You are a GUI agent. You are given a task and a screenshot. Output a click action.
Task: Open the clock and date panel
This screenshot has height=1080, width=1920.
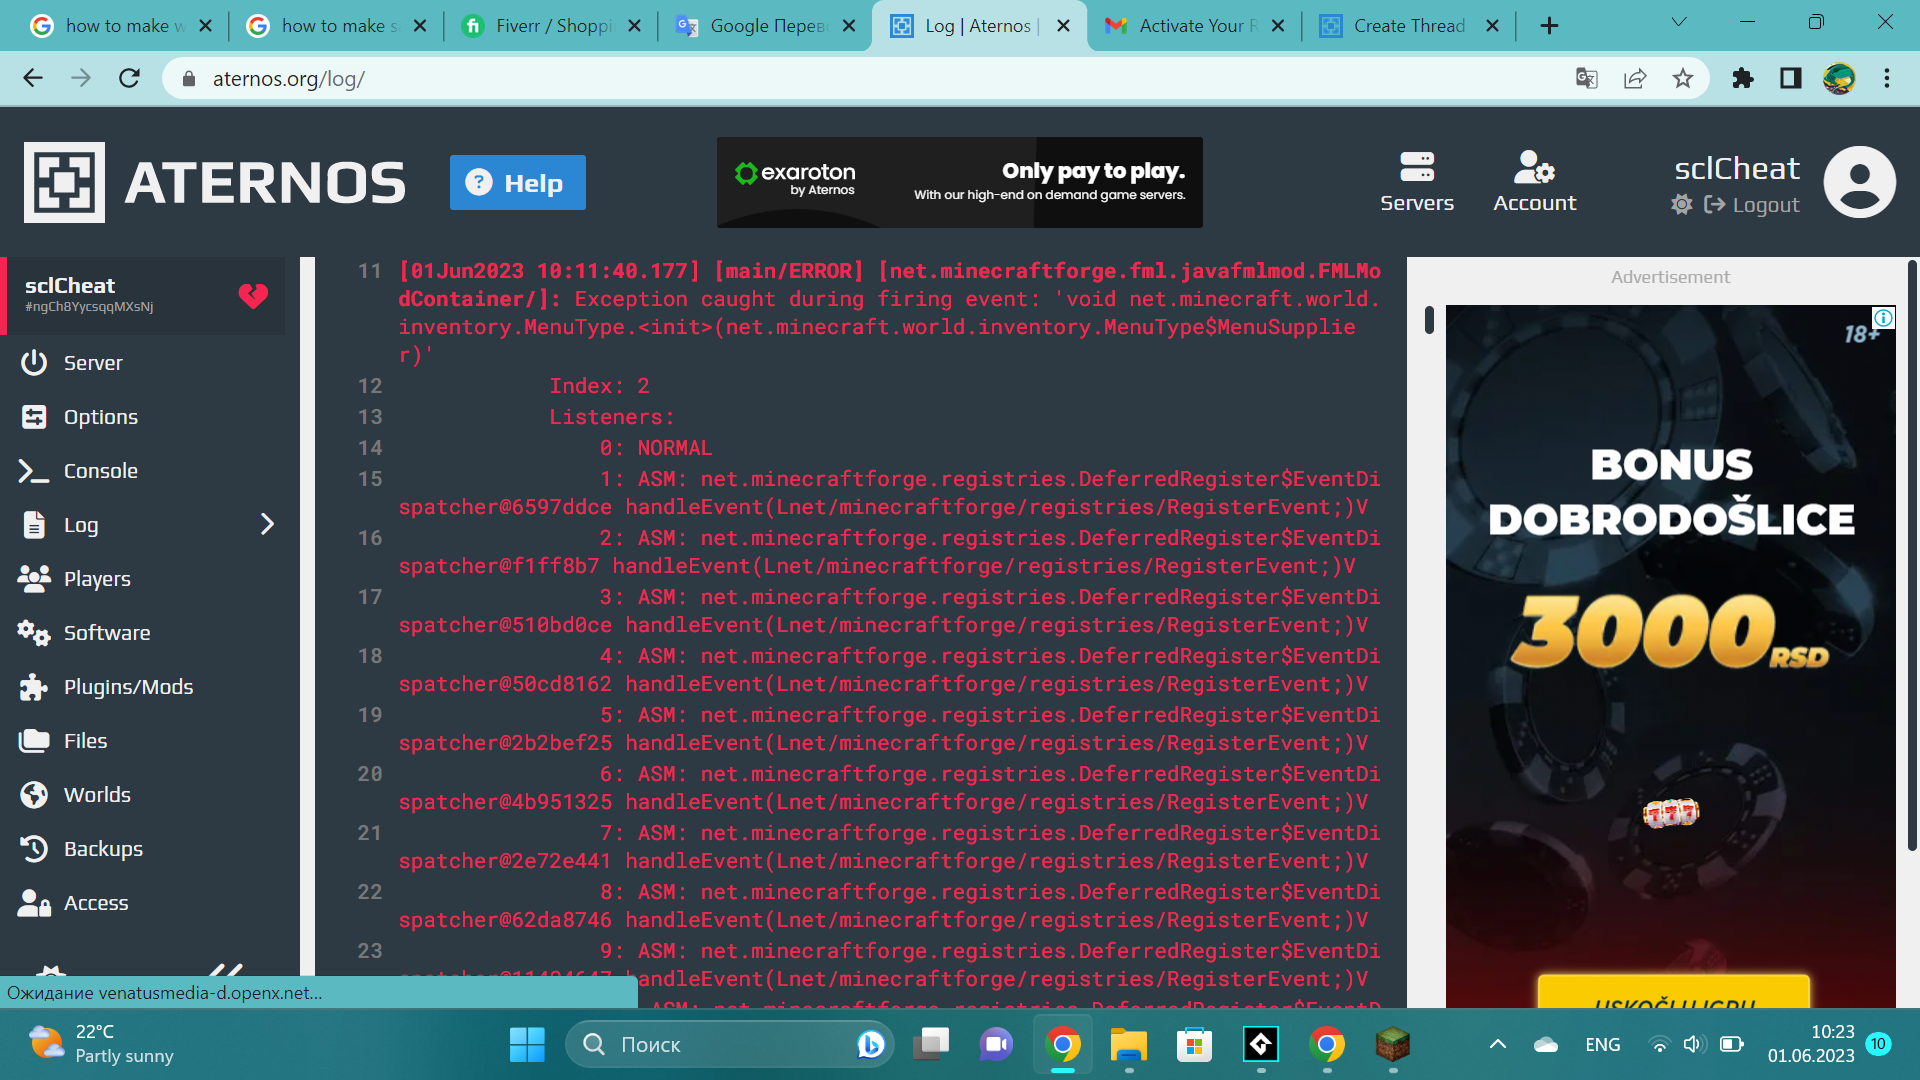pyautogui.click(x=1811, y=1045)
